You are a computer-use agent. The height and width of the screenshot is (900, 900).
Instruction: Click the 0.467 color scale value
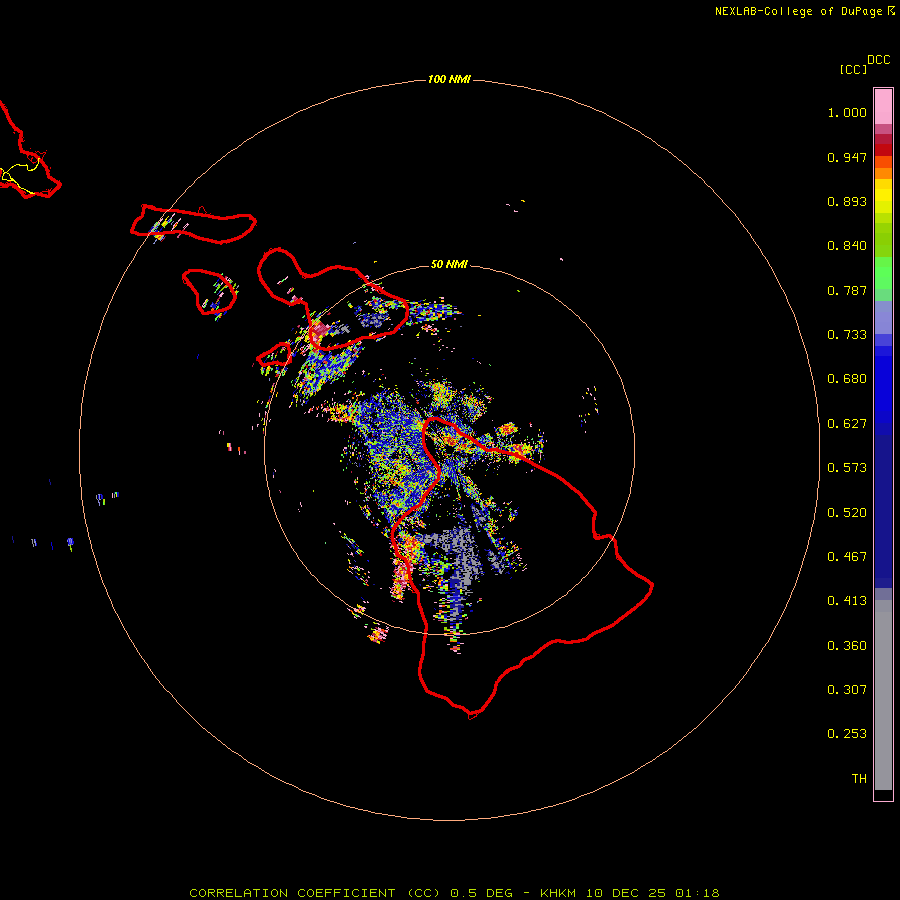pyautogui.click(x=847, y=557)
